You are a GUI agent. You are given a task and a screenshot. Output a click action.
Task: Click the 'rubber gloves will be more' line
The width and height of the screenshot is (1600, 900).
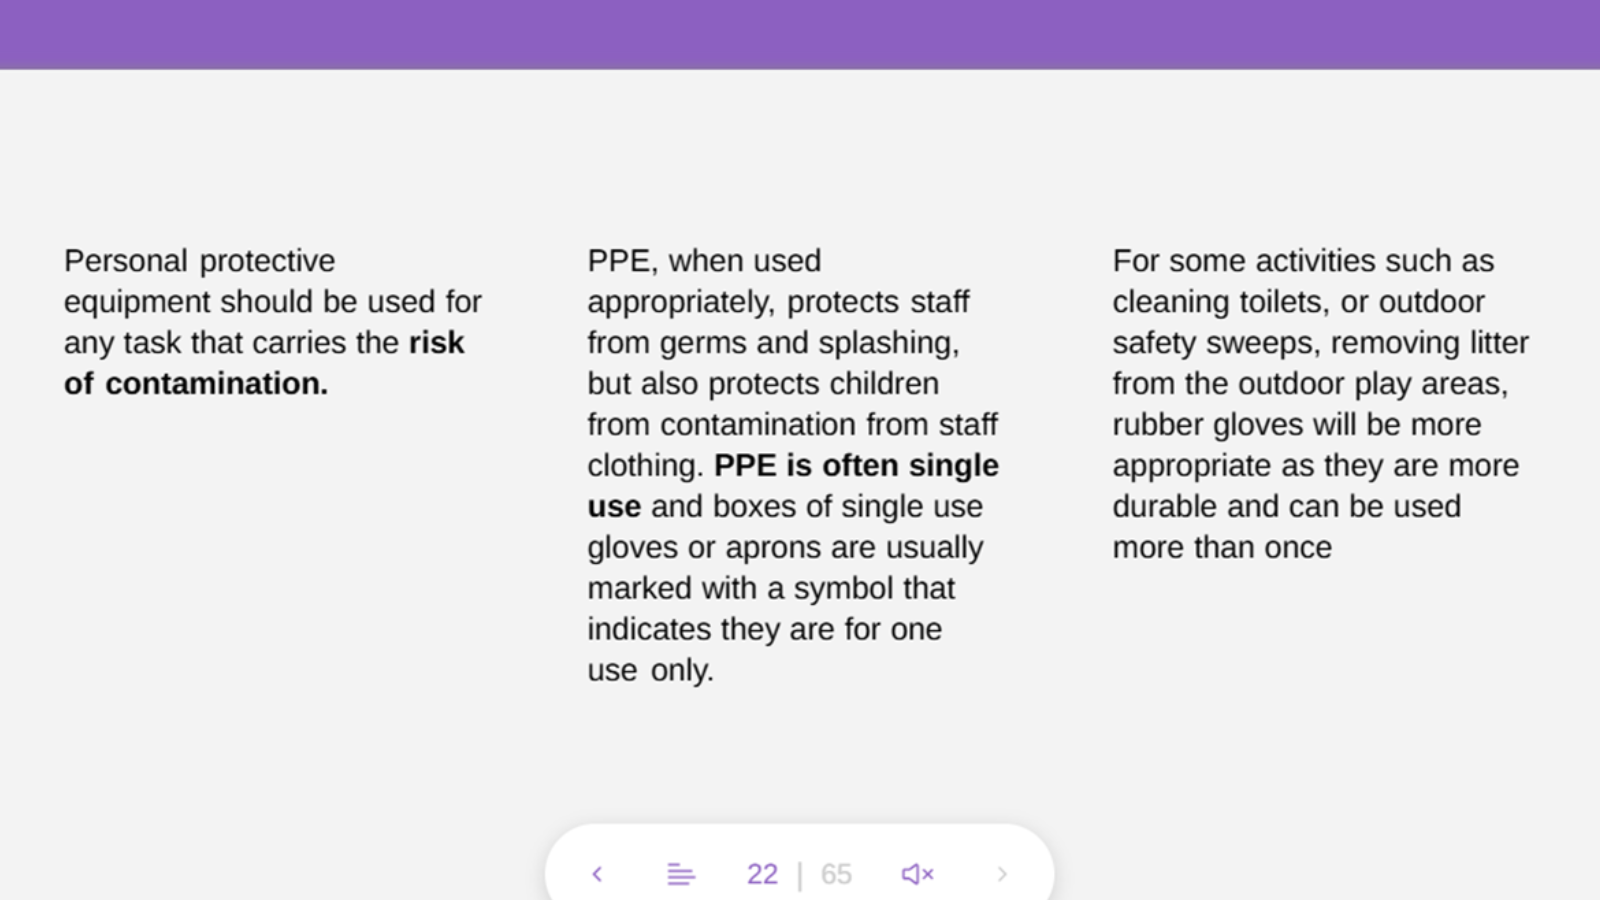(1296, 424)
